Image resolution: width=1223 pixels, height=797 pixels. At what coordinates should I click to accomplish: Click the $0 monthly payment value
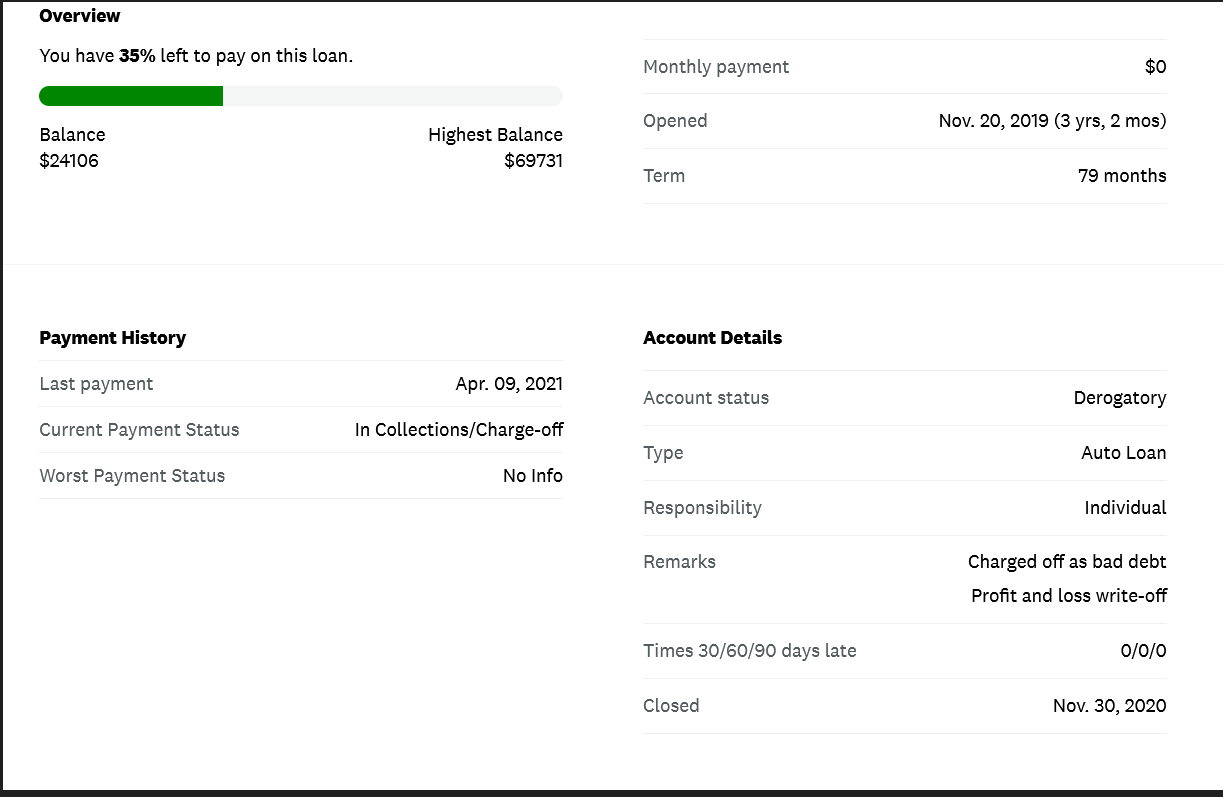pyautogui.click(x=1155, y=67)
